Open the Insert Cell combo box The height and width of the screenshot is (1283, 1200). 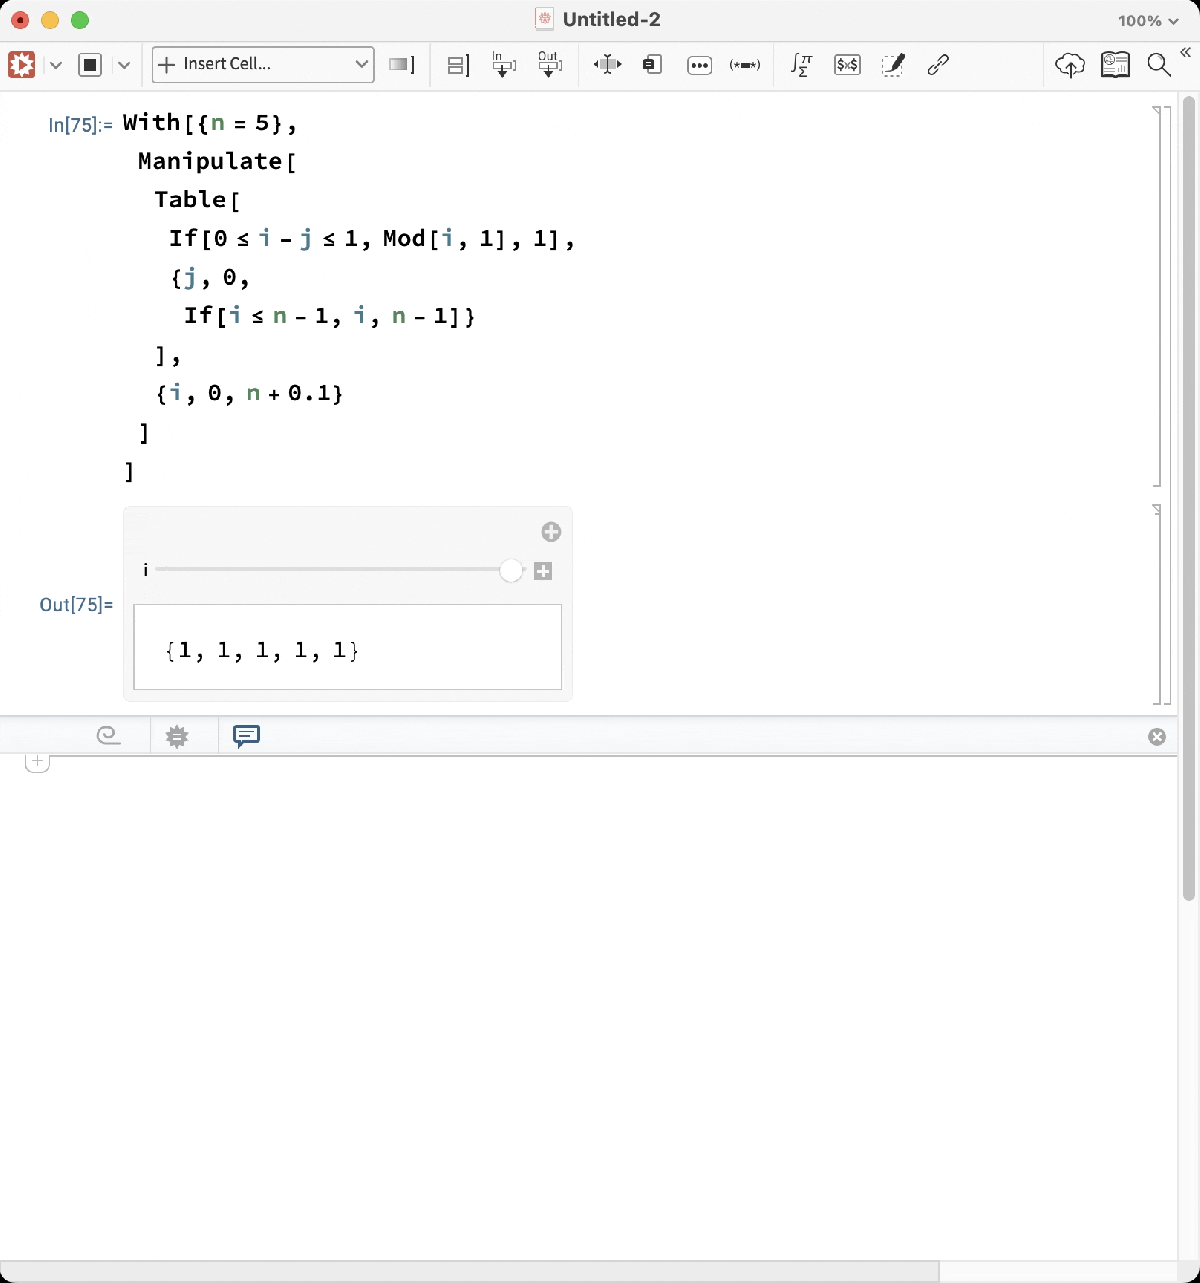tap(263, 64)
